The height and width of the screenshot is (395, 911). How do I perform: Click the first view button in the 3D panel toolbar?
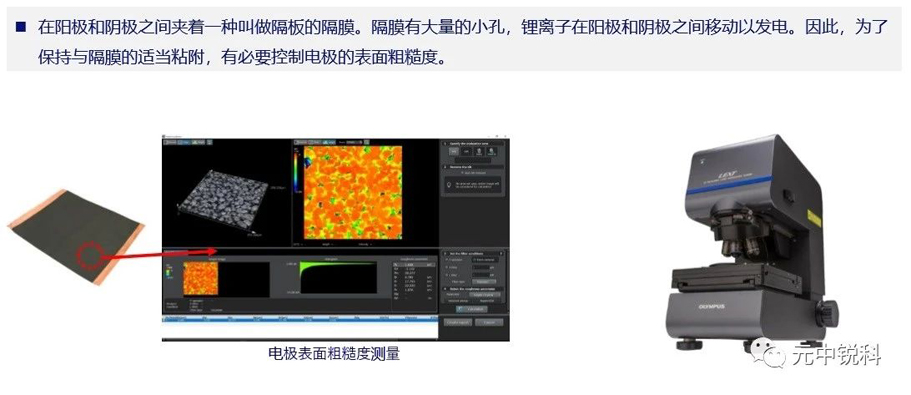click(x=170, y=142)
